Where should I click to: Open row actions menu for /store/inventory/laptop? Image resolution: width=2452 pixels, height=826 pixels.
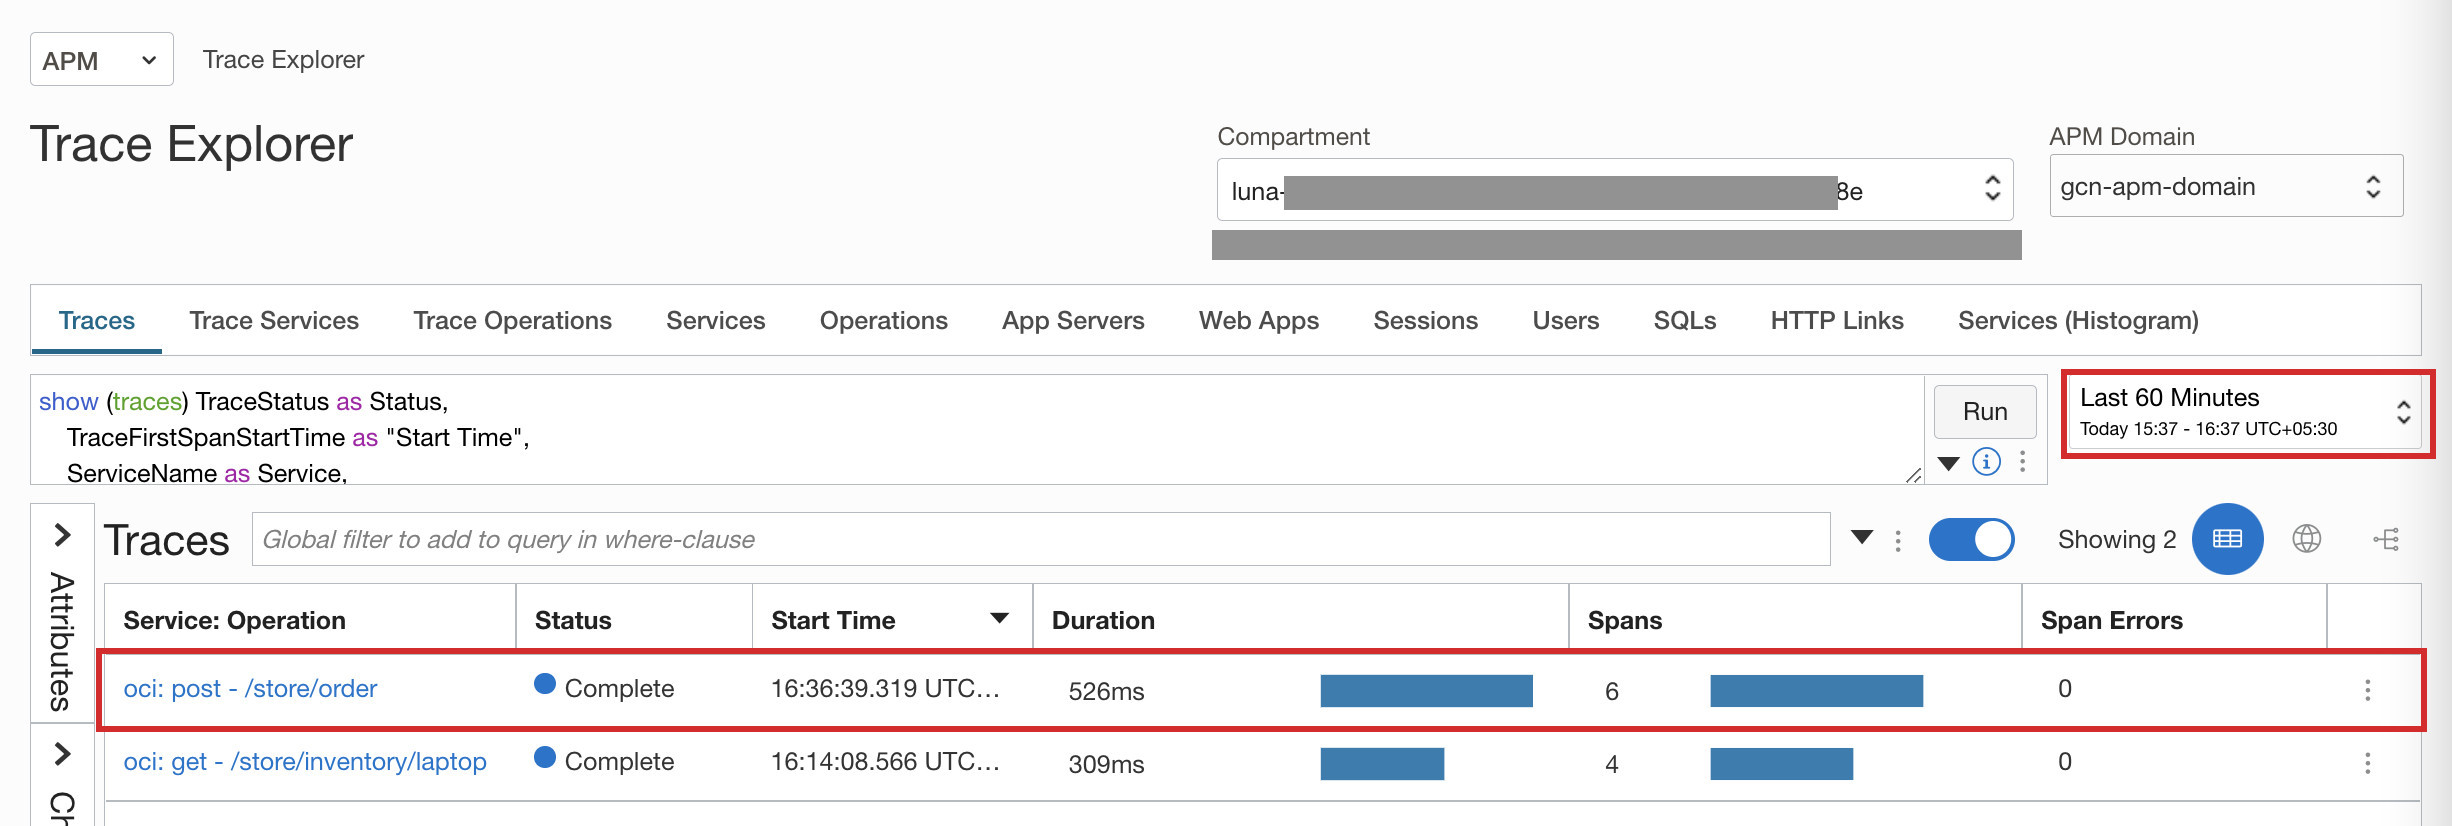point(2367,763)
